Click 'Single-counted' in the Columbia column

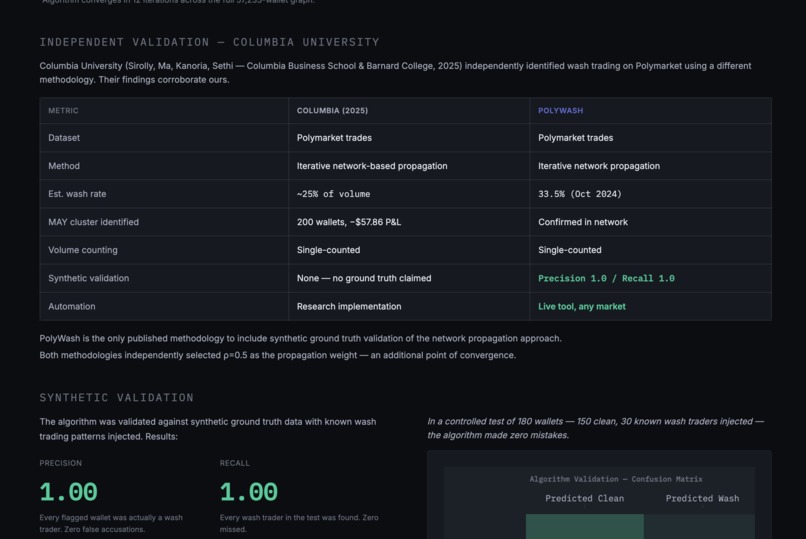(x=328, y=250)
